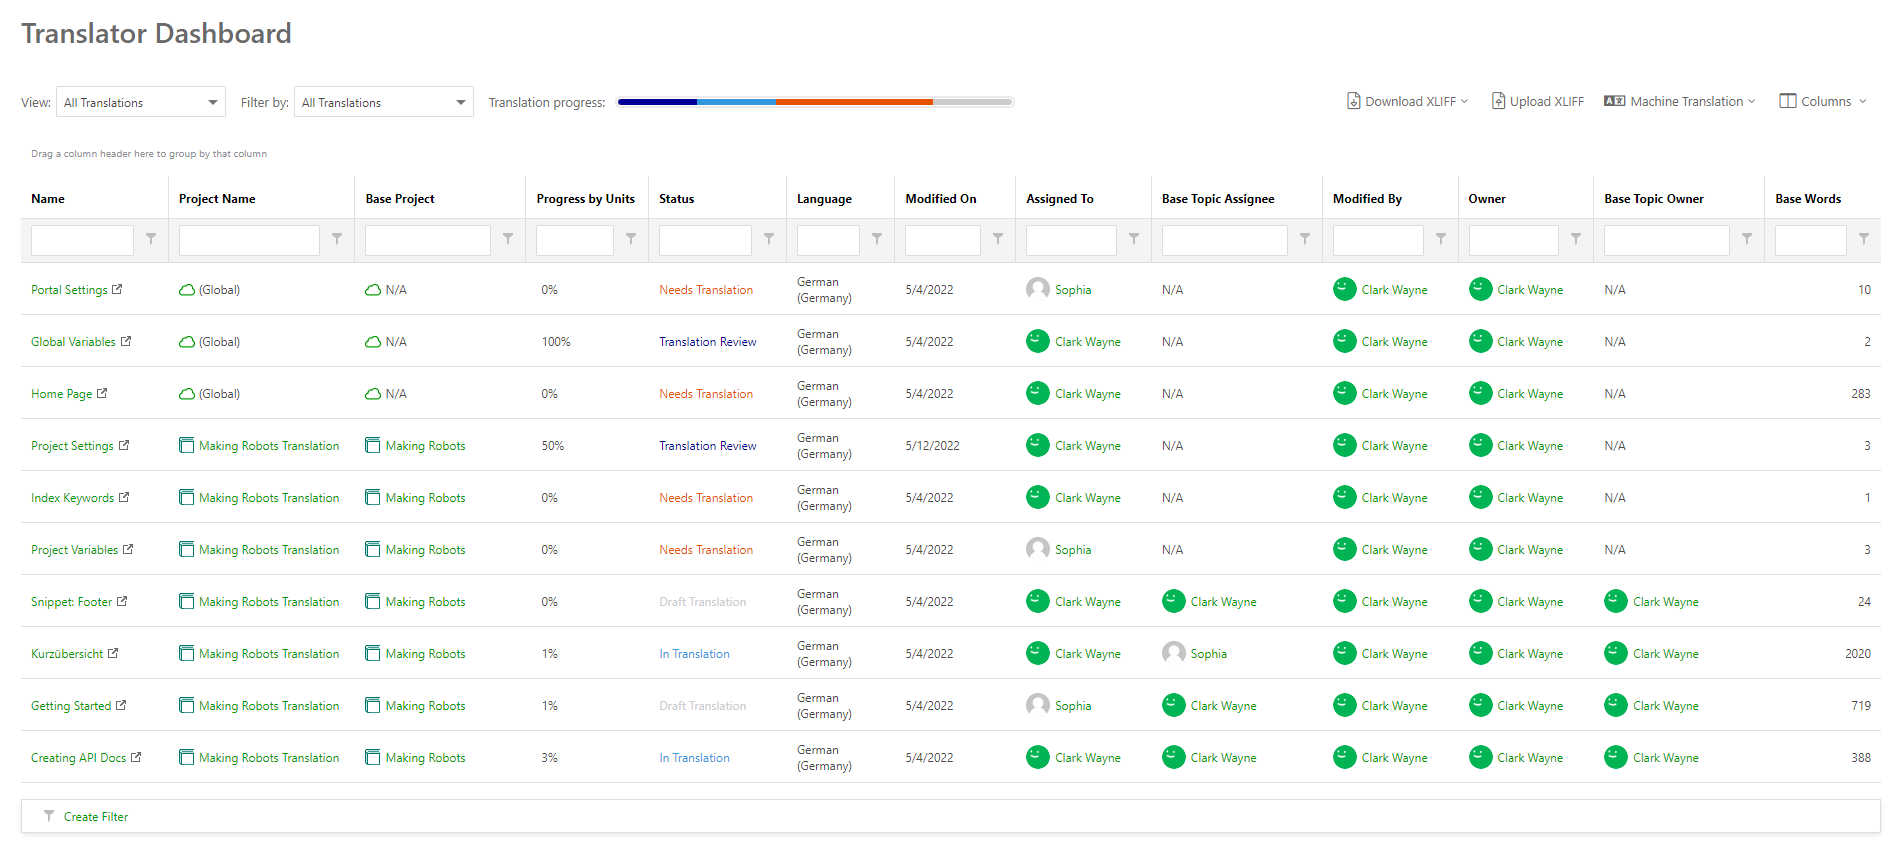1893x853 pixels.
Task: Open the View dropdown selector
Action: 141,102
